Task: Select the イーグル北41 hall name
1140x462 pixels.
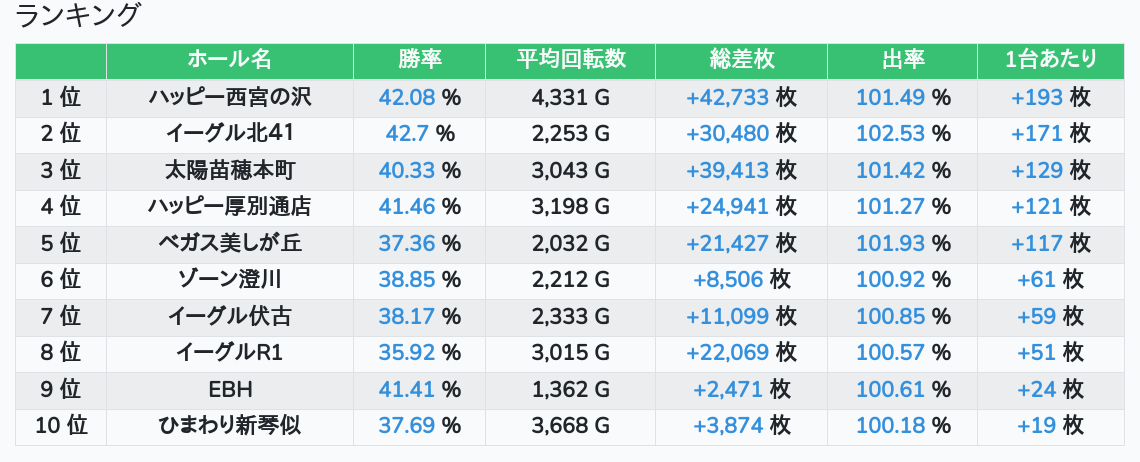Action: 229,133
